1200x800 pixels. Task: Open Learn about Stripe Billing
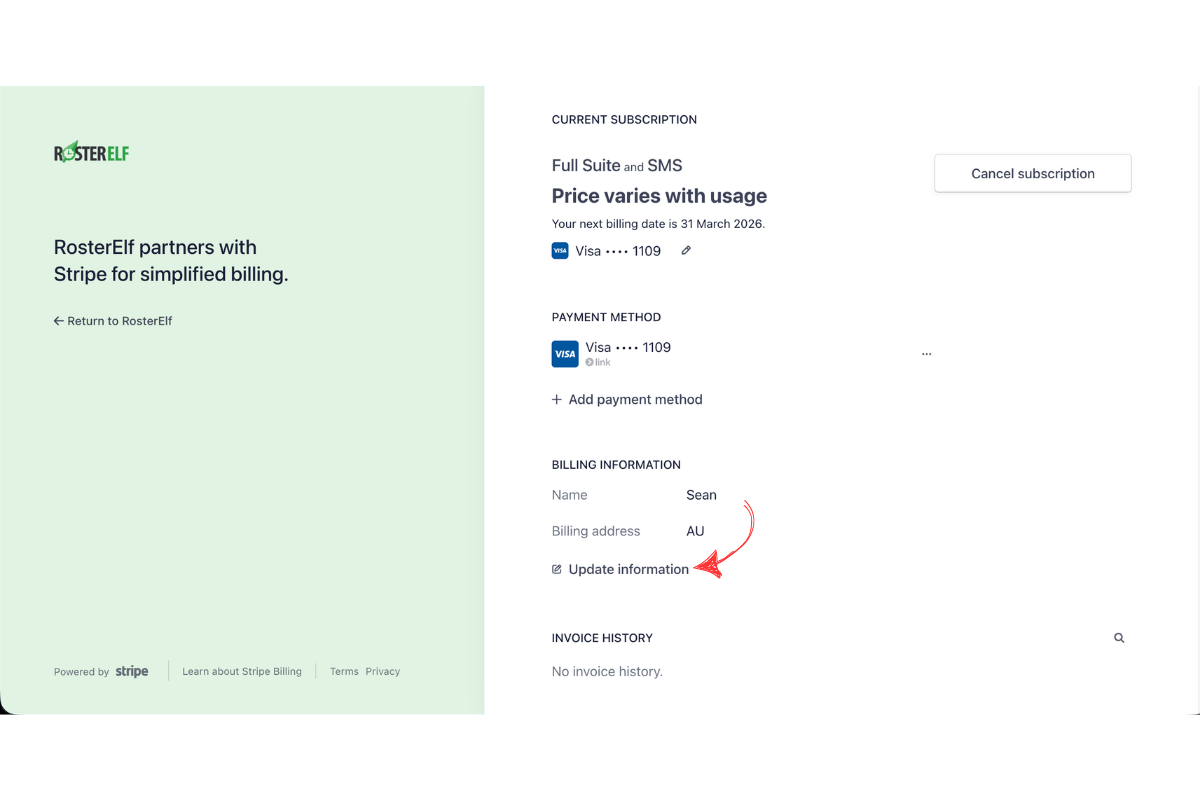click(x=242, y=671)
